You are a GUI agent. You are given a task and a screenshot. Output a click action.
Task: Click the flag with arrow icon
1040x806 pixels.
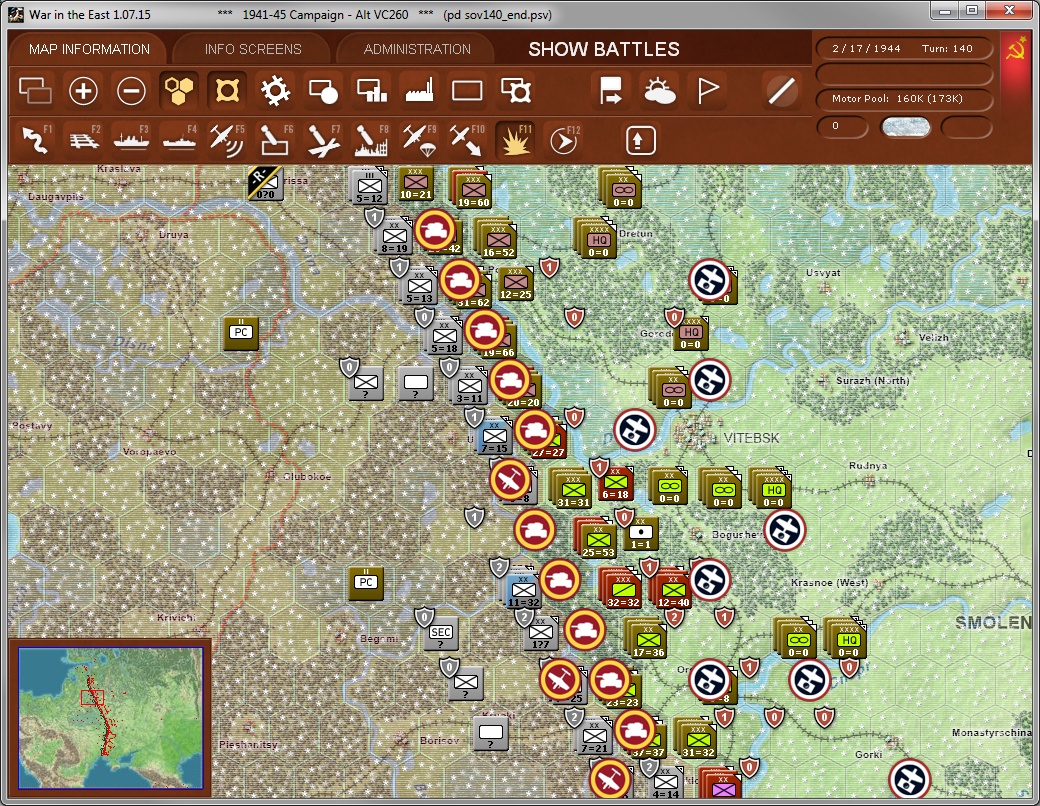pyautogui.click(x=610, y=90)
